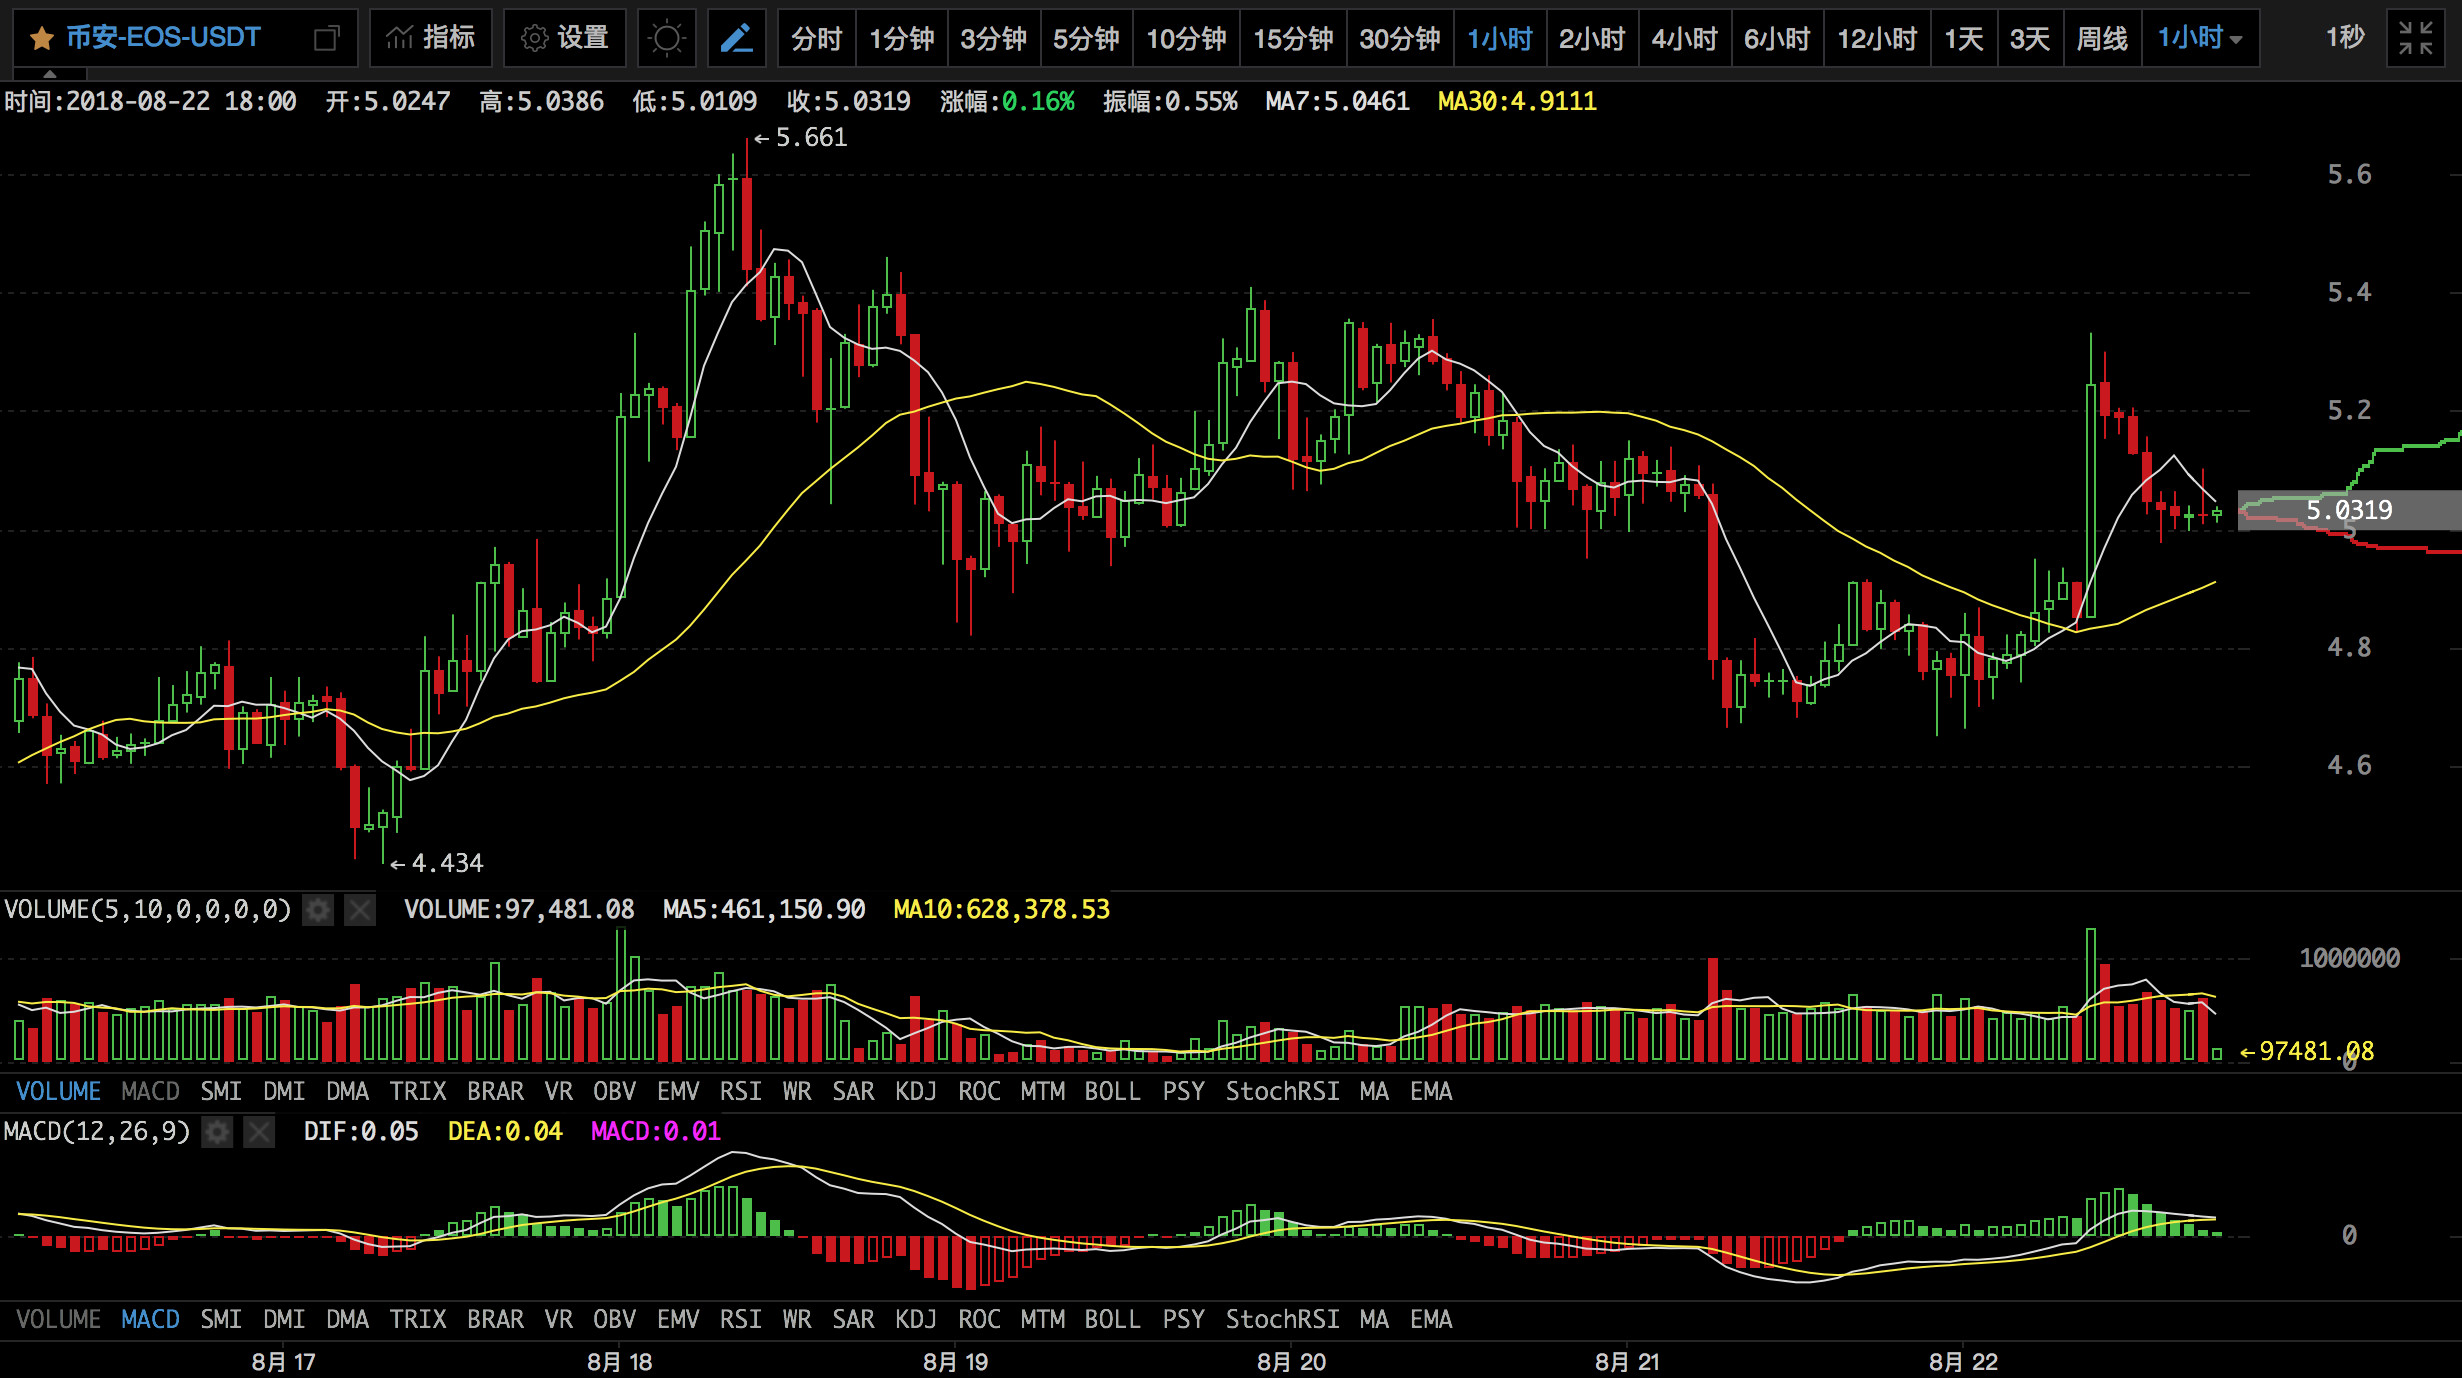The height and width of the screenshot is (1378, 2462).
Task: Select the 12小时 interval
Action: (x=1877, y=39)
